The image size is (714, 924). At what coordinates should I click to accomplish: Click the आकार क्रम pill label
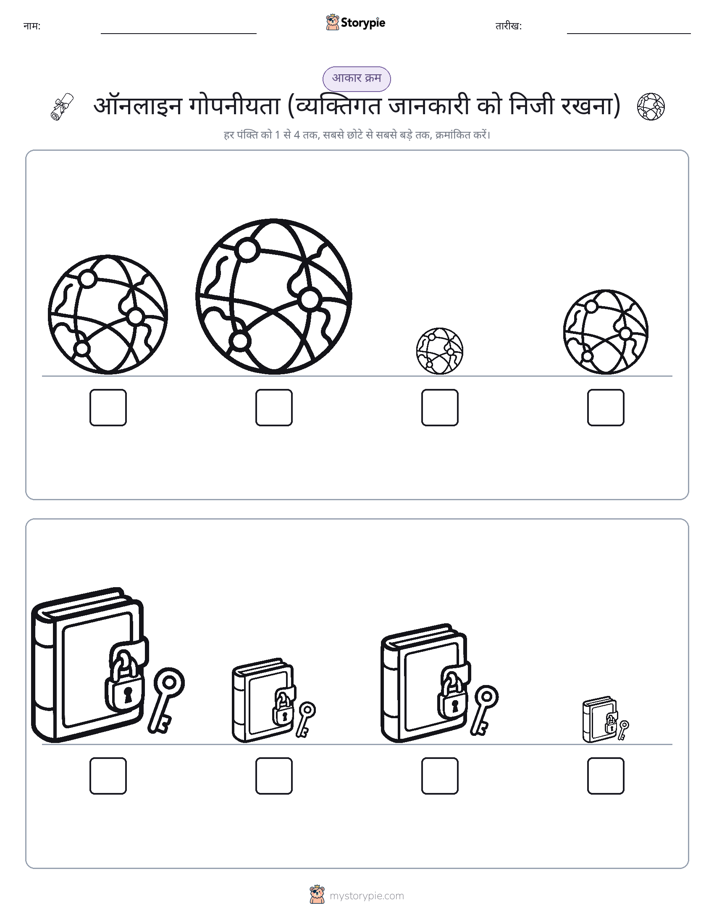pos(356,78)
